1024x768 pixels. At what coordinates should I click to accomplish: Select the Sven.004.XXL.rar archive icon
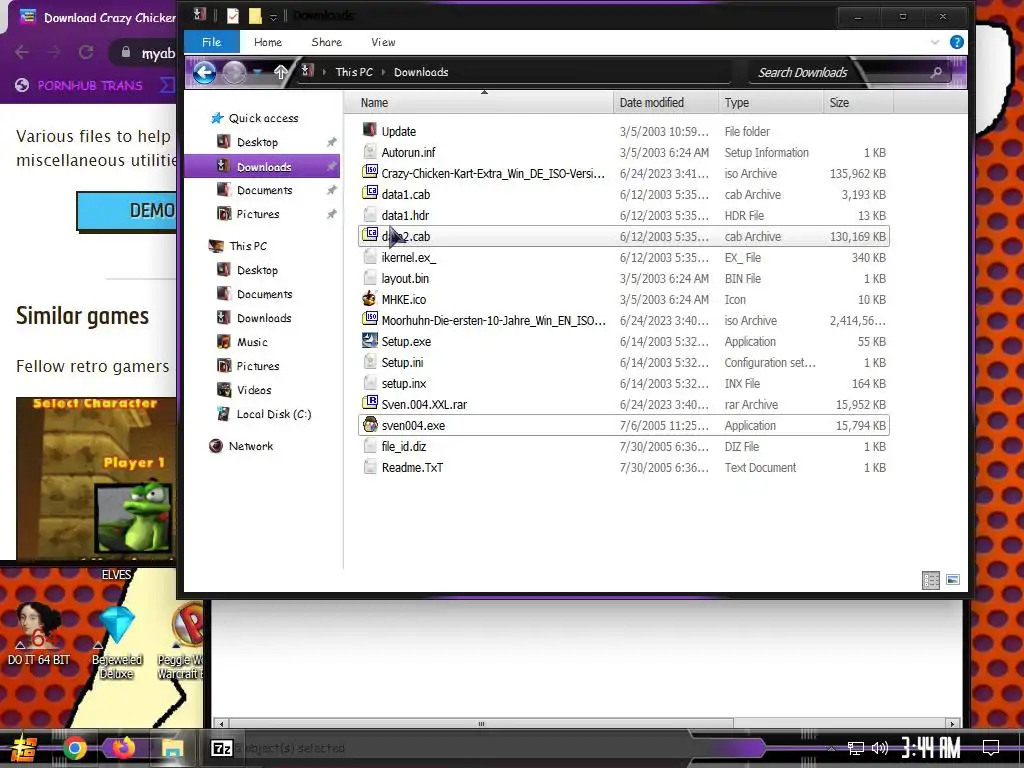(x=370, y=403)
